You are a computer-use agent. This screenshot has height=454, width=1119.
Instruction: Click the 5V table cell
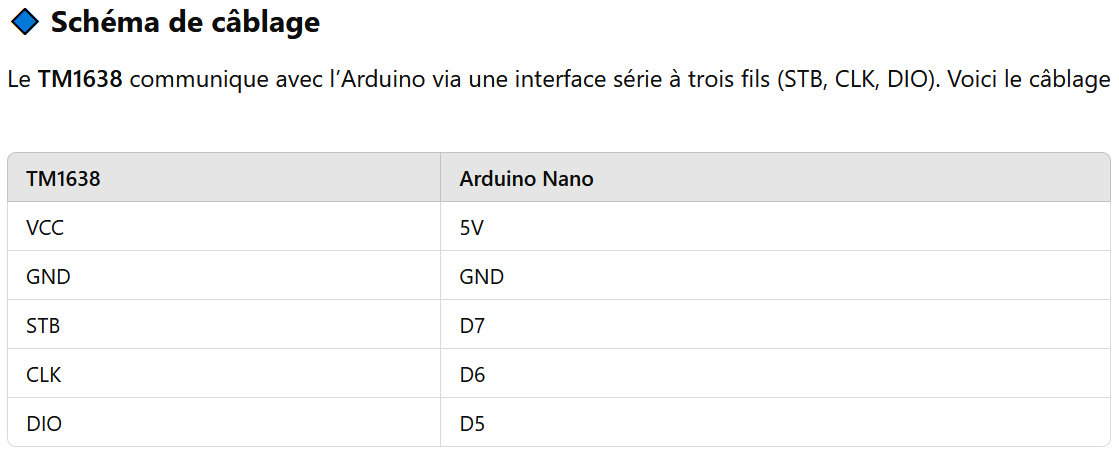pos(775,227)
